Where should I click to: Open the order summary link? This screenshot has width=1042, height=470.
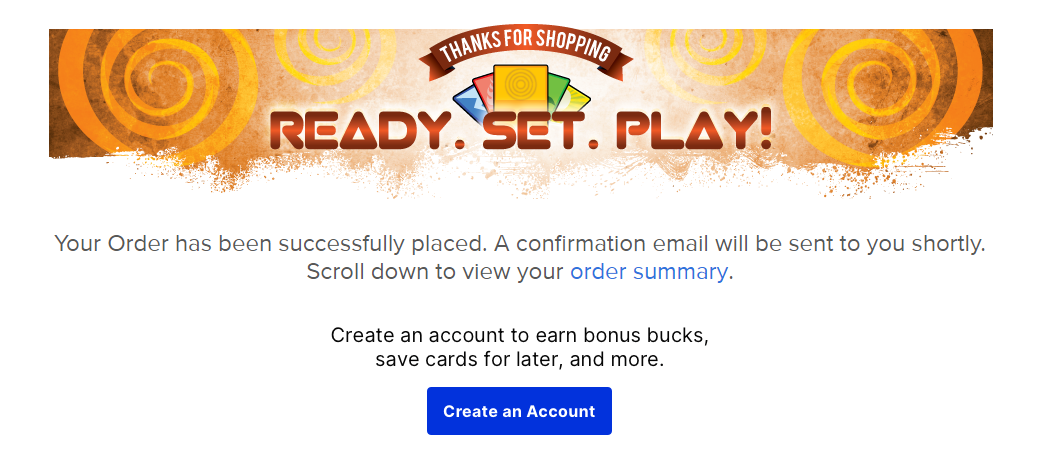649,272
